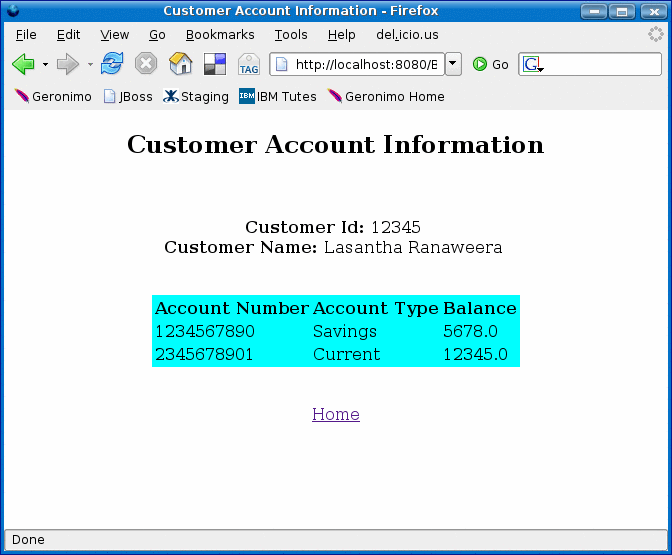Click the page icon in address bar

[282, 64]
